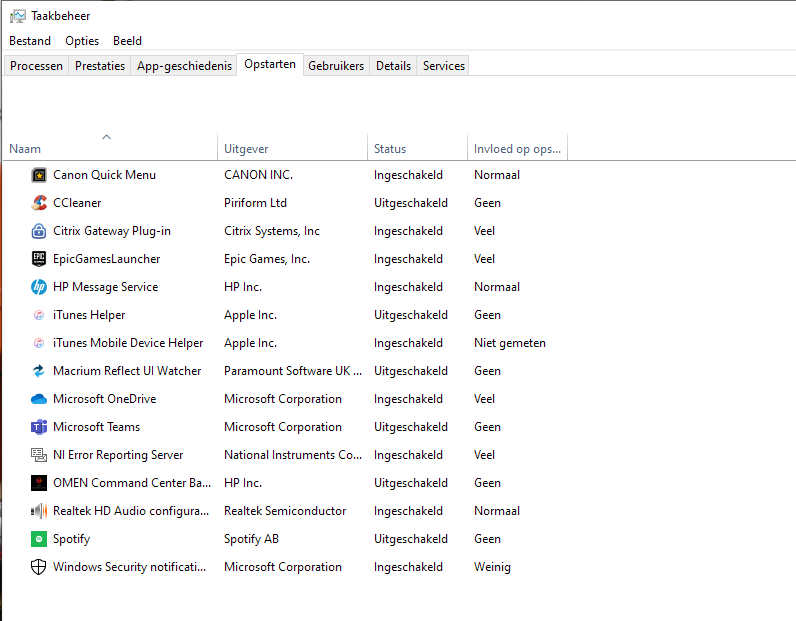The height and width of the screenshot is (621, 796).
Task: Click the HP Message Service logo icon
Action: (39, 287)
